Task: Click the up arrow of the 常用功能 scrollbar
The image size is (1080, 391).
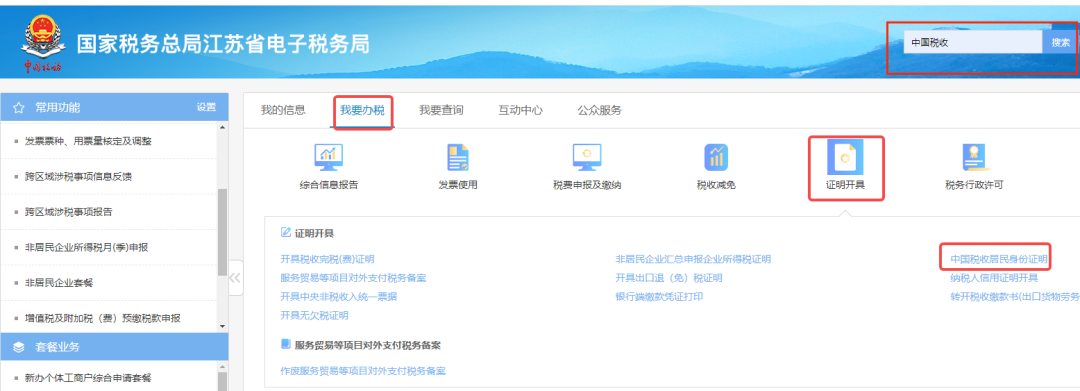Action: click(x=222, y=127)
